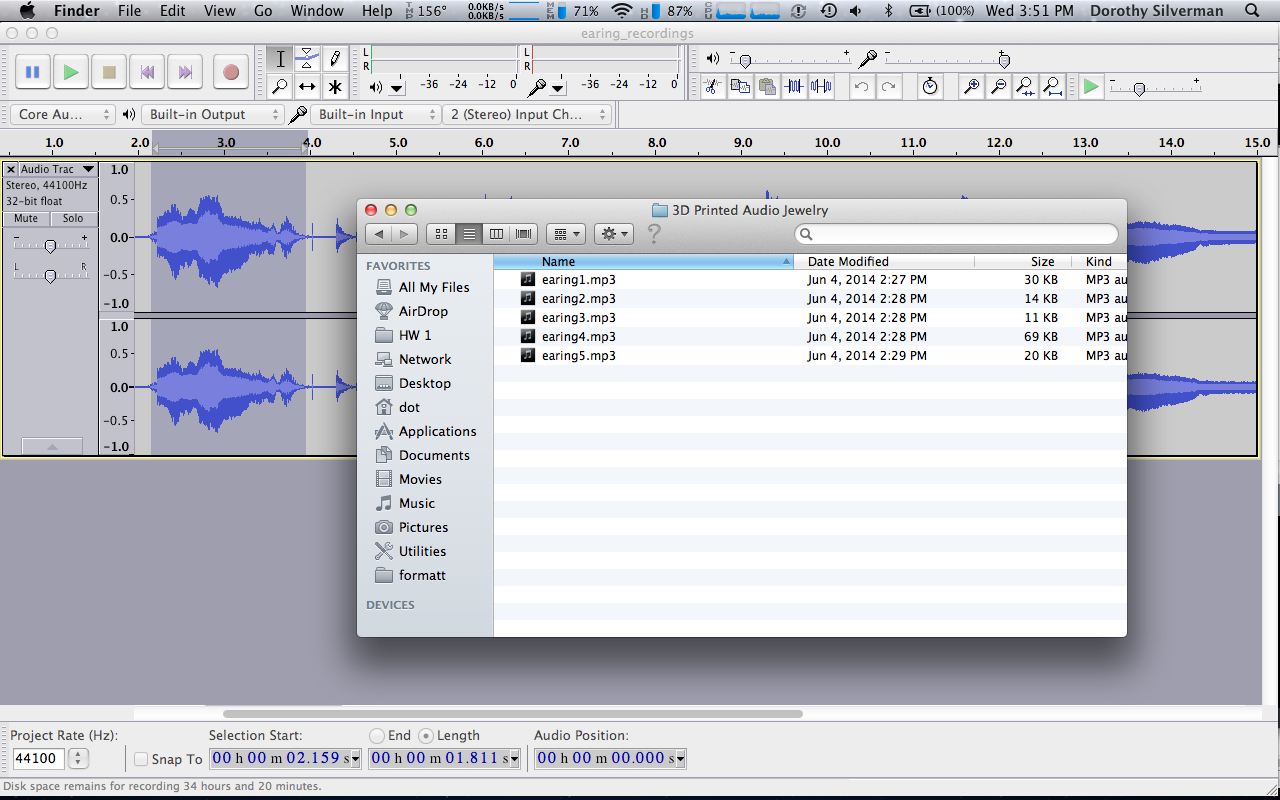1280x800 pixels.
Task: Switch Finder to icon view
Action: [x=441, y=234]
